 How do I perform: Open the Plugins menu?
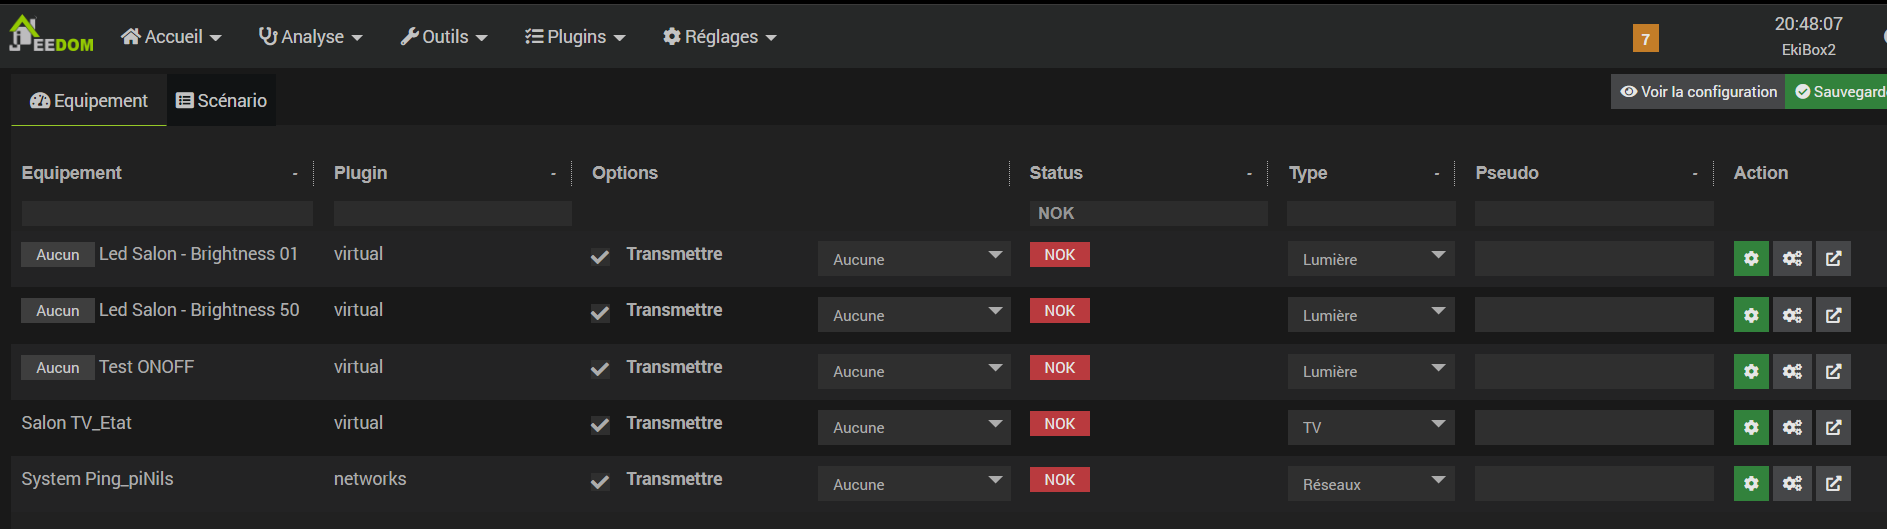[575, 37]
